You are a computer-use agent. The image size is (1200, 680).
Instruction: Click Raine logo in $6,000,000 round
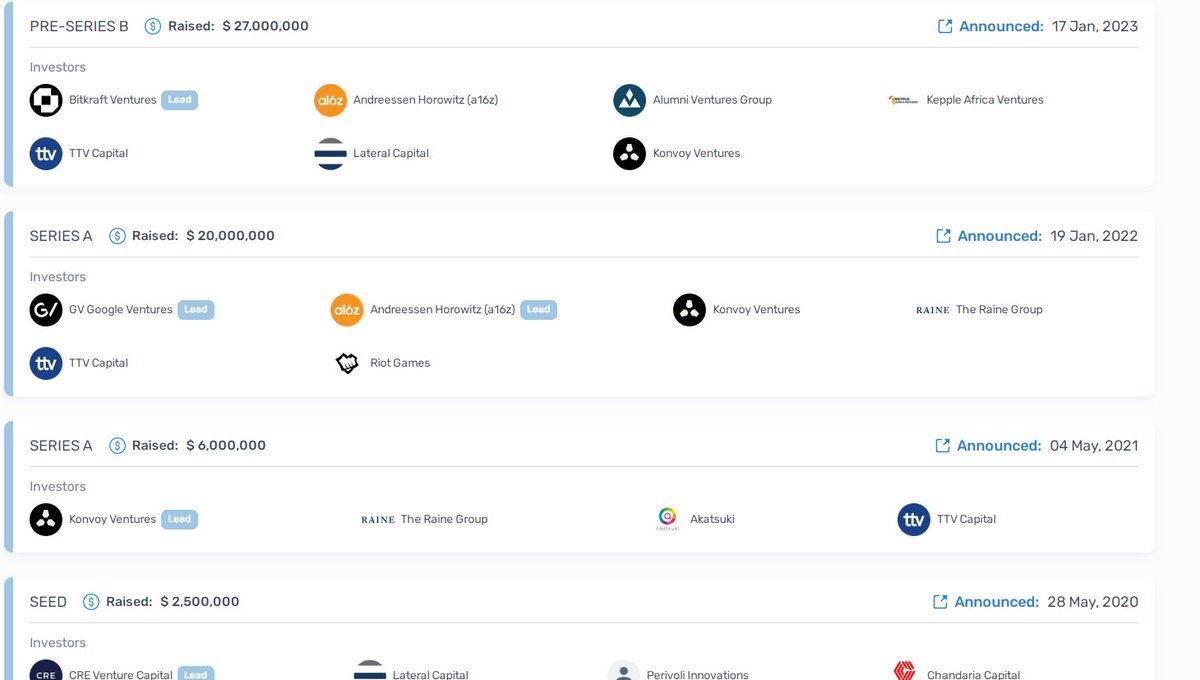point(378,520)
